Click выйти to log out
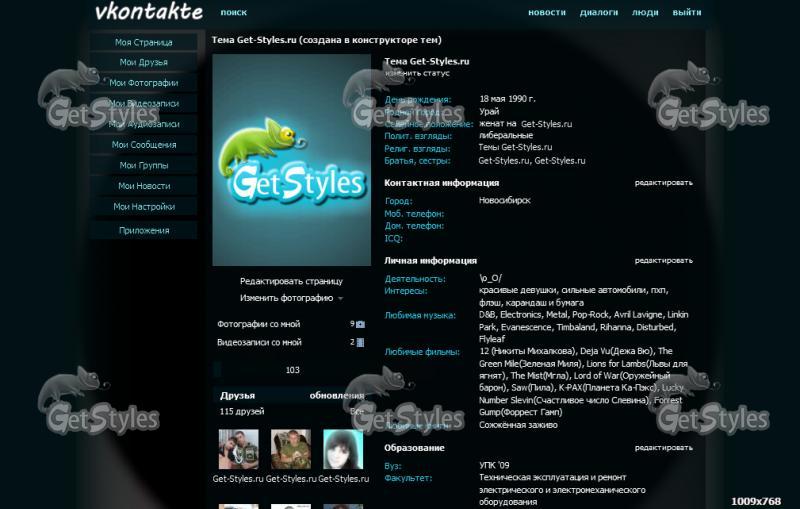 [x=687, y=12]
